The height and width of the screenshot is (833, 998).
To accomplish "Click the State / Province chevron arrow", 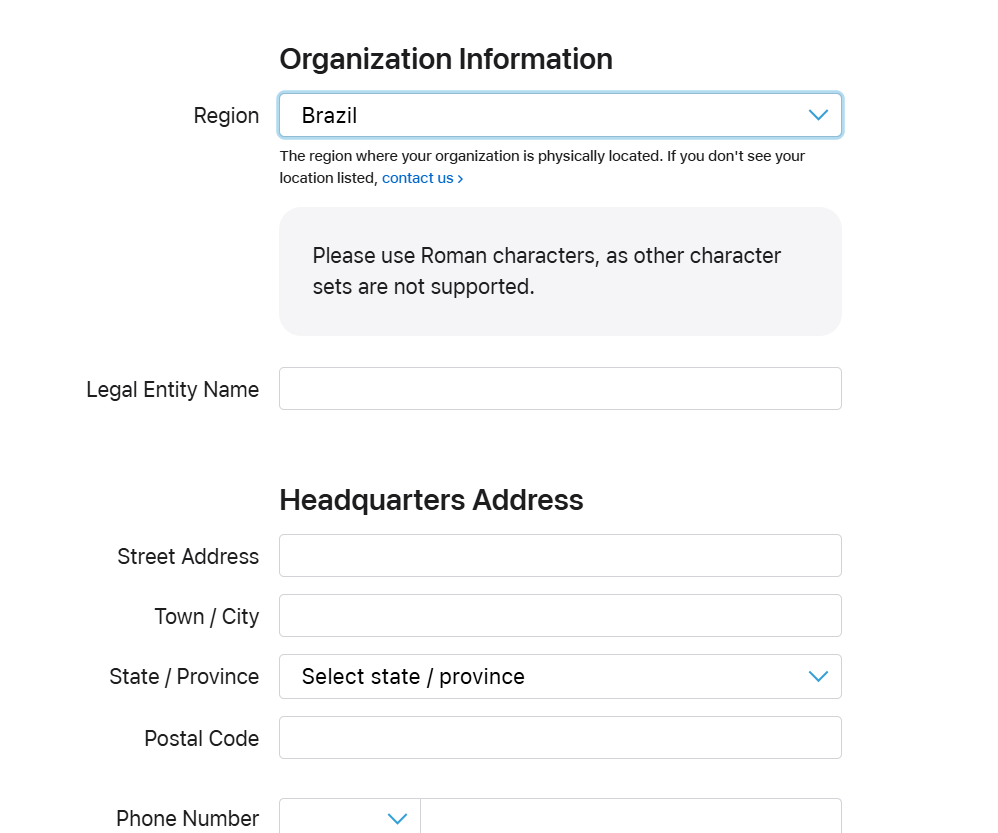I will (x=818, y=677).
